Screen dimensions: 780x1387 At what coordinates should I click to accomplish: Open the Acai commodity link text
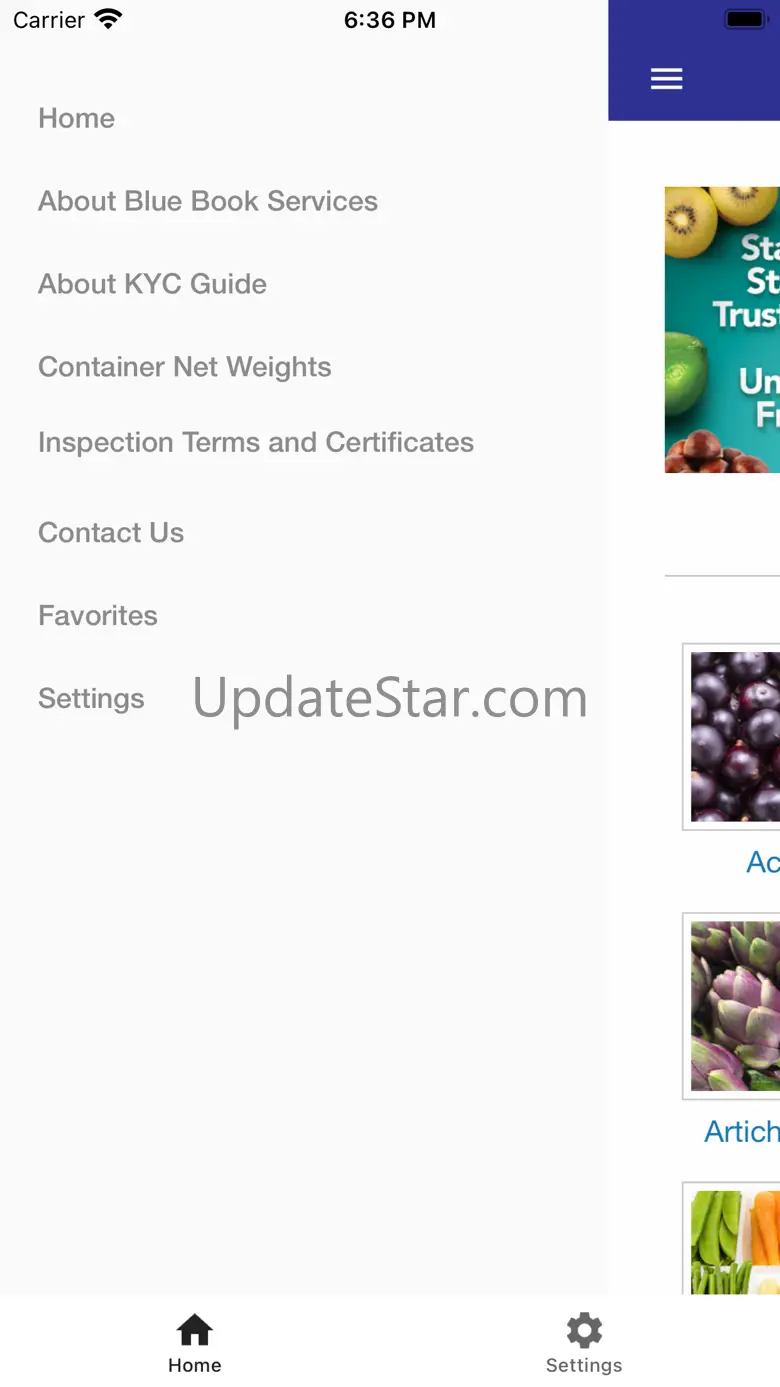click(763, 862)
